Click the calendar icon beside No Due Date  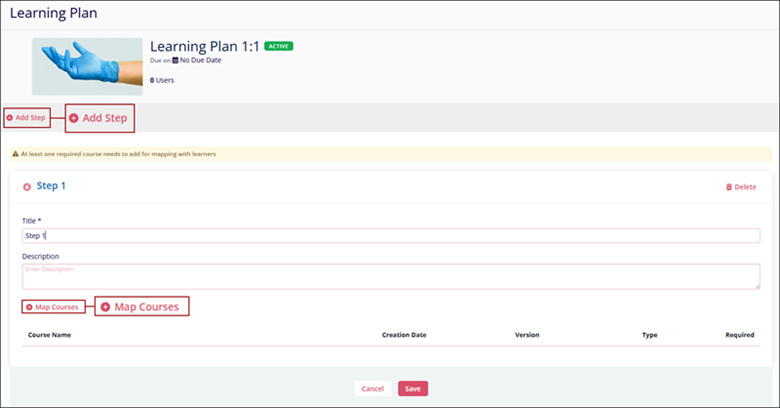pos(175,60)
